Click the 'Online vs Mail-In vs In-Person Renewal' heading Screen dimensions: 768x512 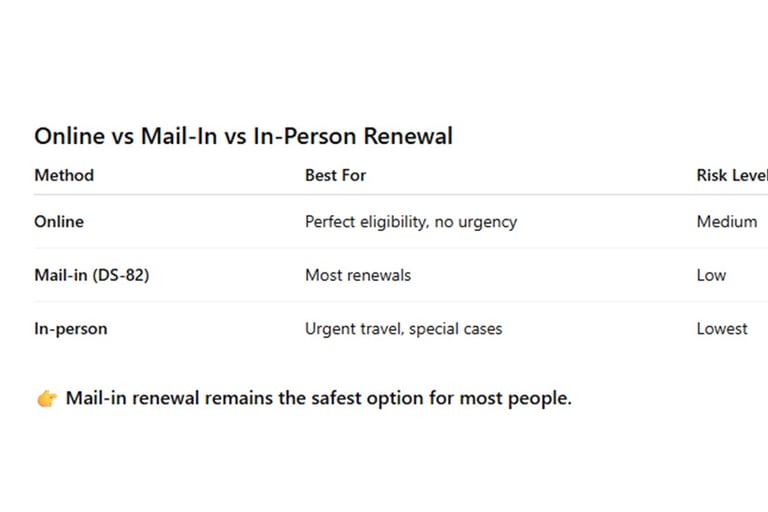243,136
